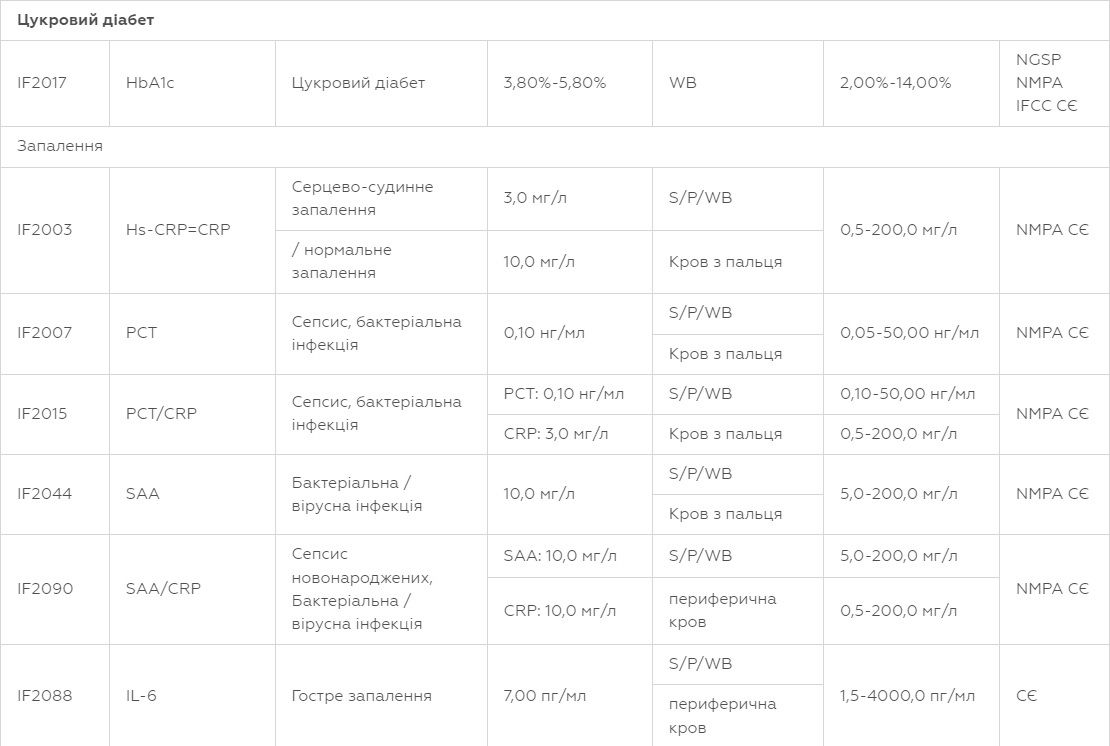Select the PCT test name cell
Viewport: 1110px width, 746px height.
(192, 333)
